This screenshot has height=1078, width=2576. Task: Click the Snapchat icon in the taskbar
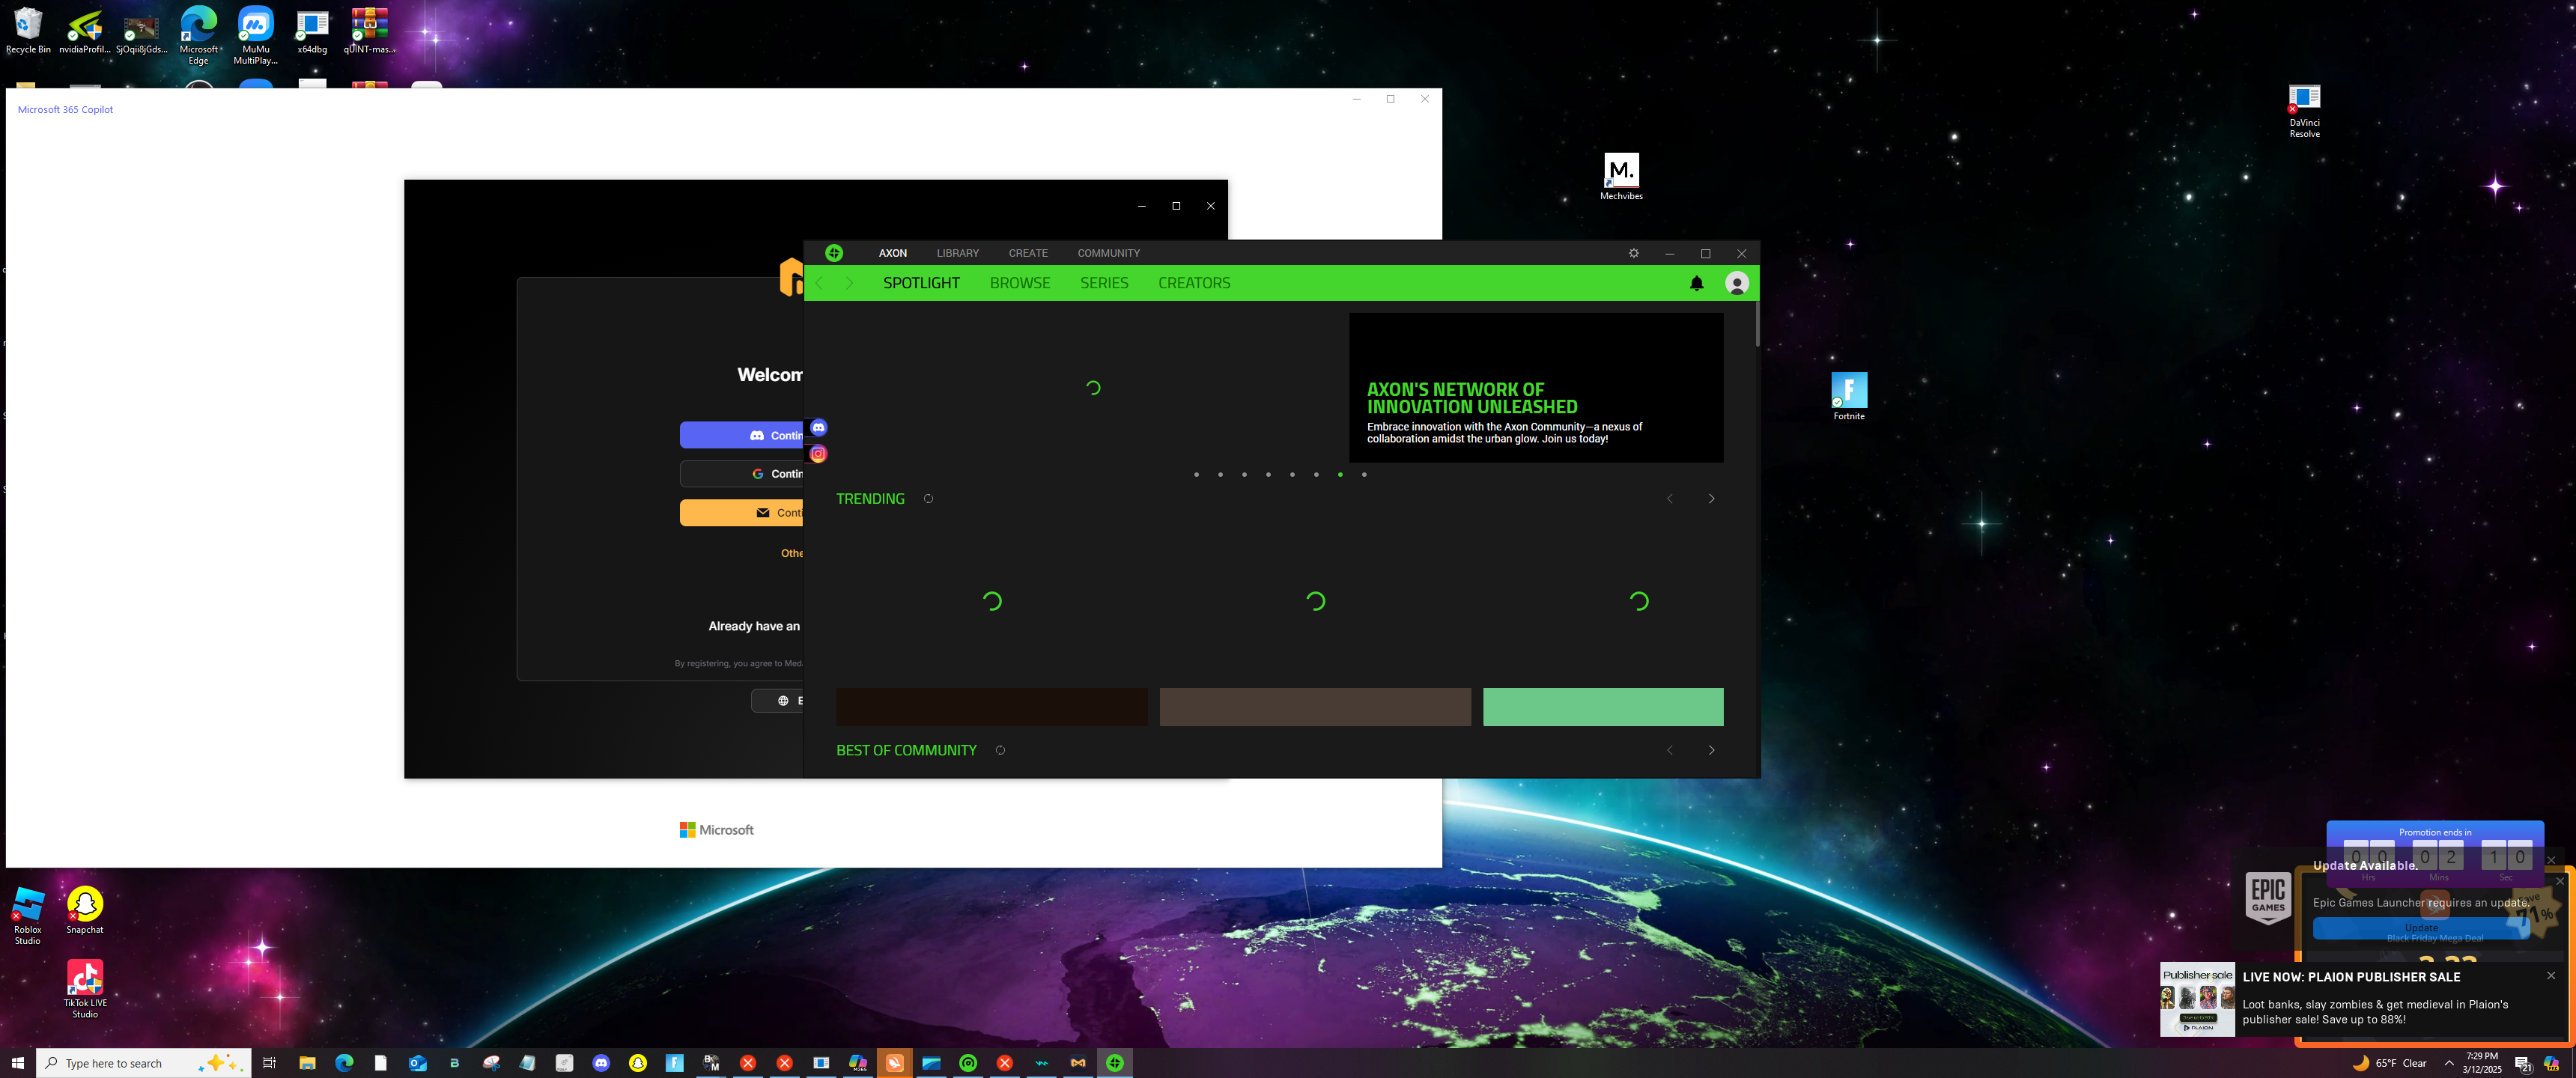pyautogui.click(x=638, y=1063)
